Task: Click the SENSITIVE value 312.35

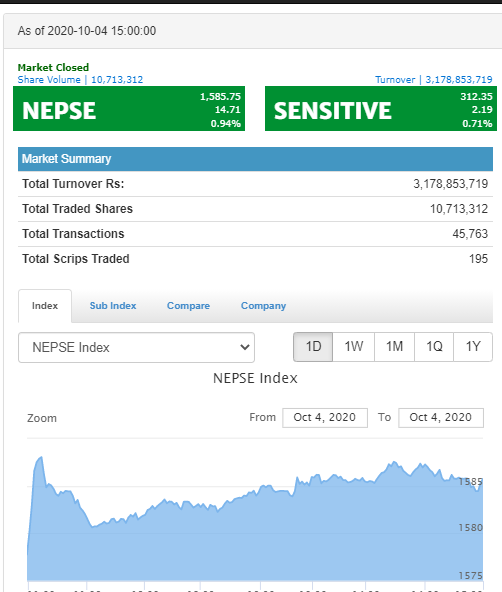Action: point(476,97)
